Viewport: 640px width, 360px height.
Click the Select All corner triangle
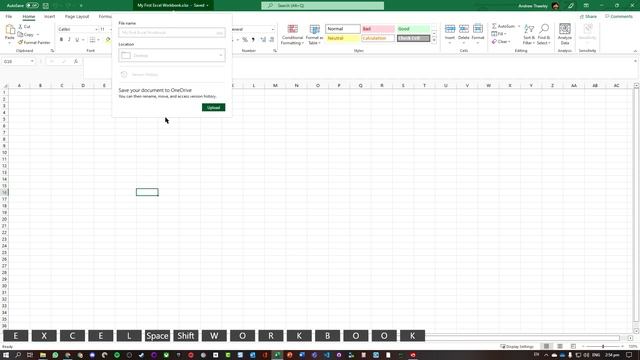coord(5,86)
